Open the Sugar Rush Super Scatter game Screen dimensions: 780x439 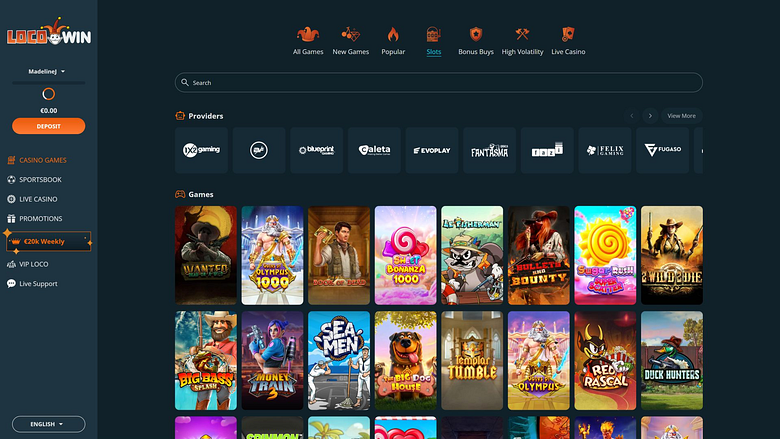605,255
